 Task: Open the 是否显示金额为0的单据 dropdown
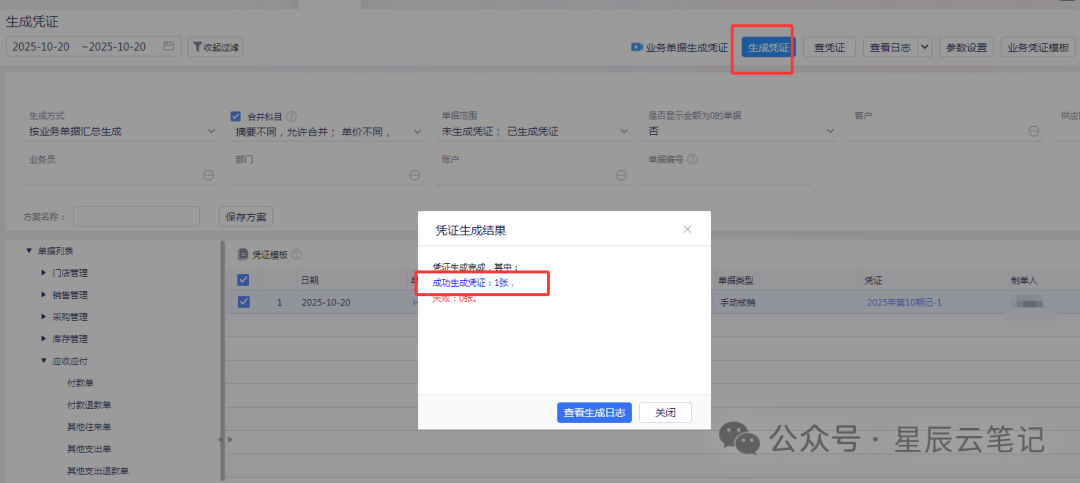coord(740,131)
